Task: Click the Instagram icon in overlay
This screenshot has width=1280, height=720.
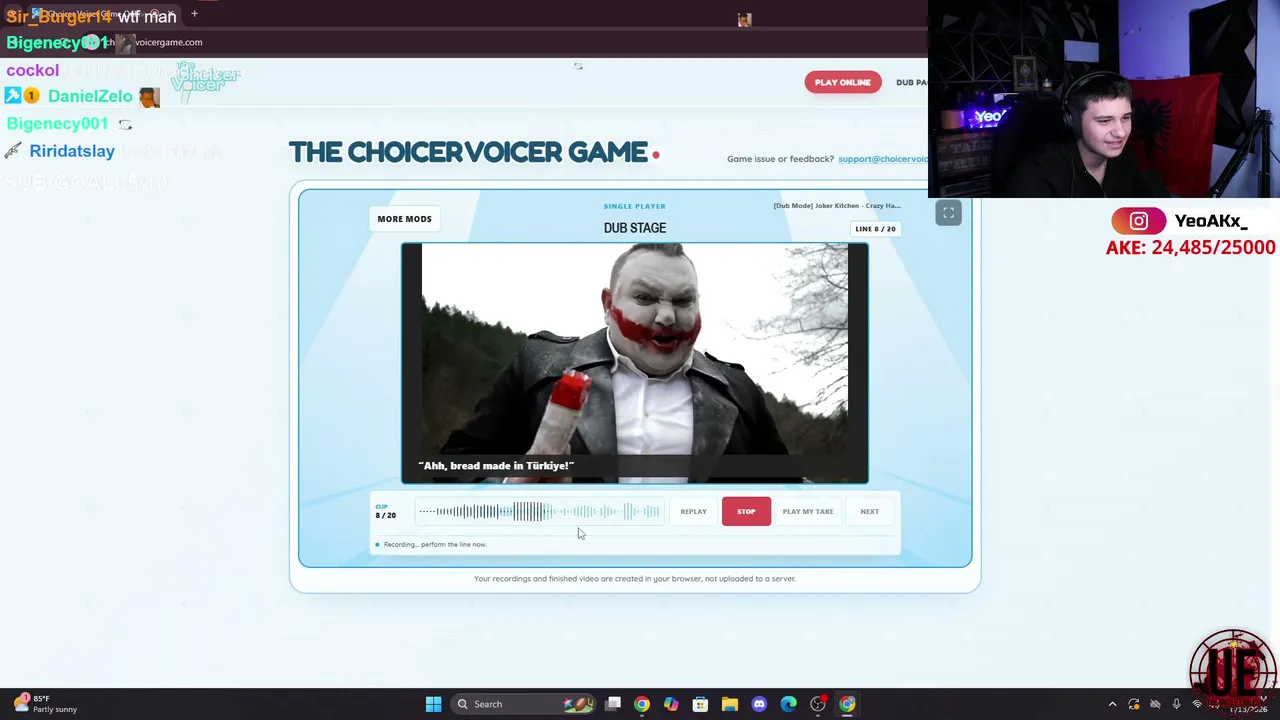Action: point(1138,221)
